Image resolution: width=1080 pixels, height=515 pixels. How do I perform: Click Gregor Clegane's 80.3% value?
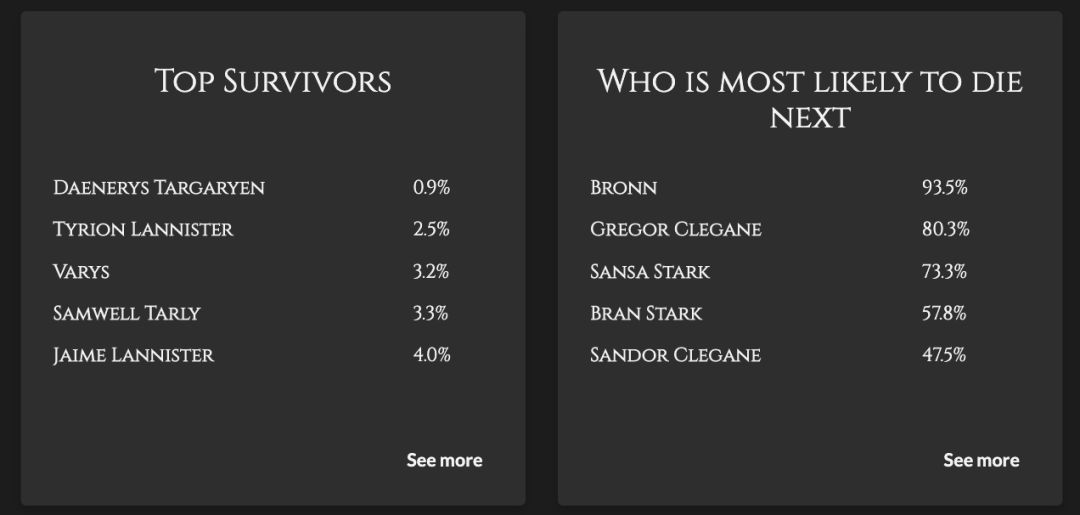(x=945, y=230)
